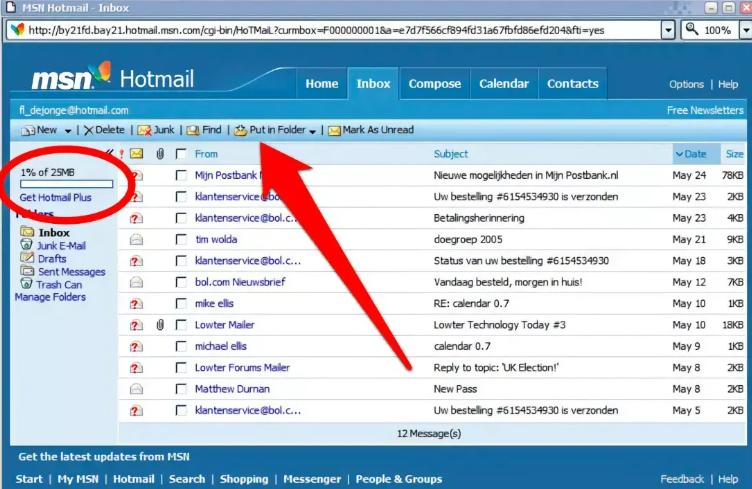Open the Manage Folders link
This screenshot has height=489, width=752.
[x=50, y=297]
